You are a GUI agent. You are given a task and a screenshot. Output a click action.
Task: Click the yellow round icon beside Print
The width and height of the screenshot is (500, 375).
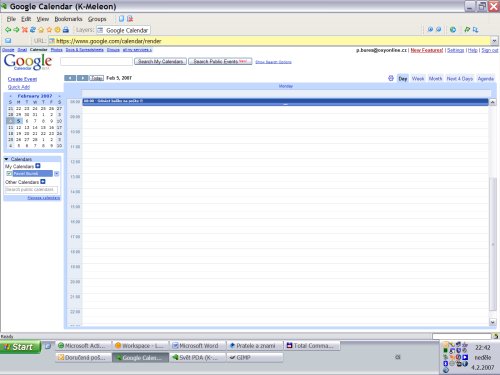pyautogui.click(x=57, y=30)
